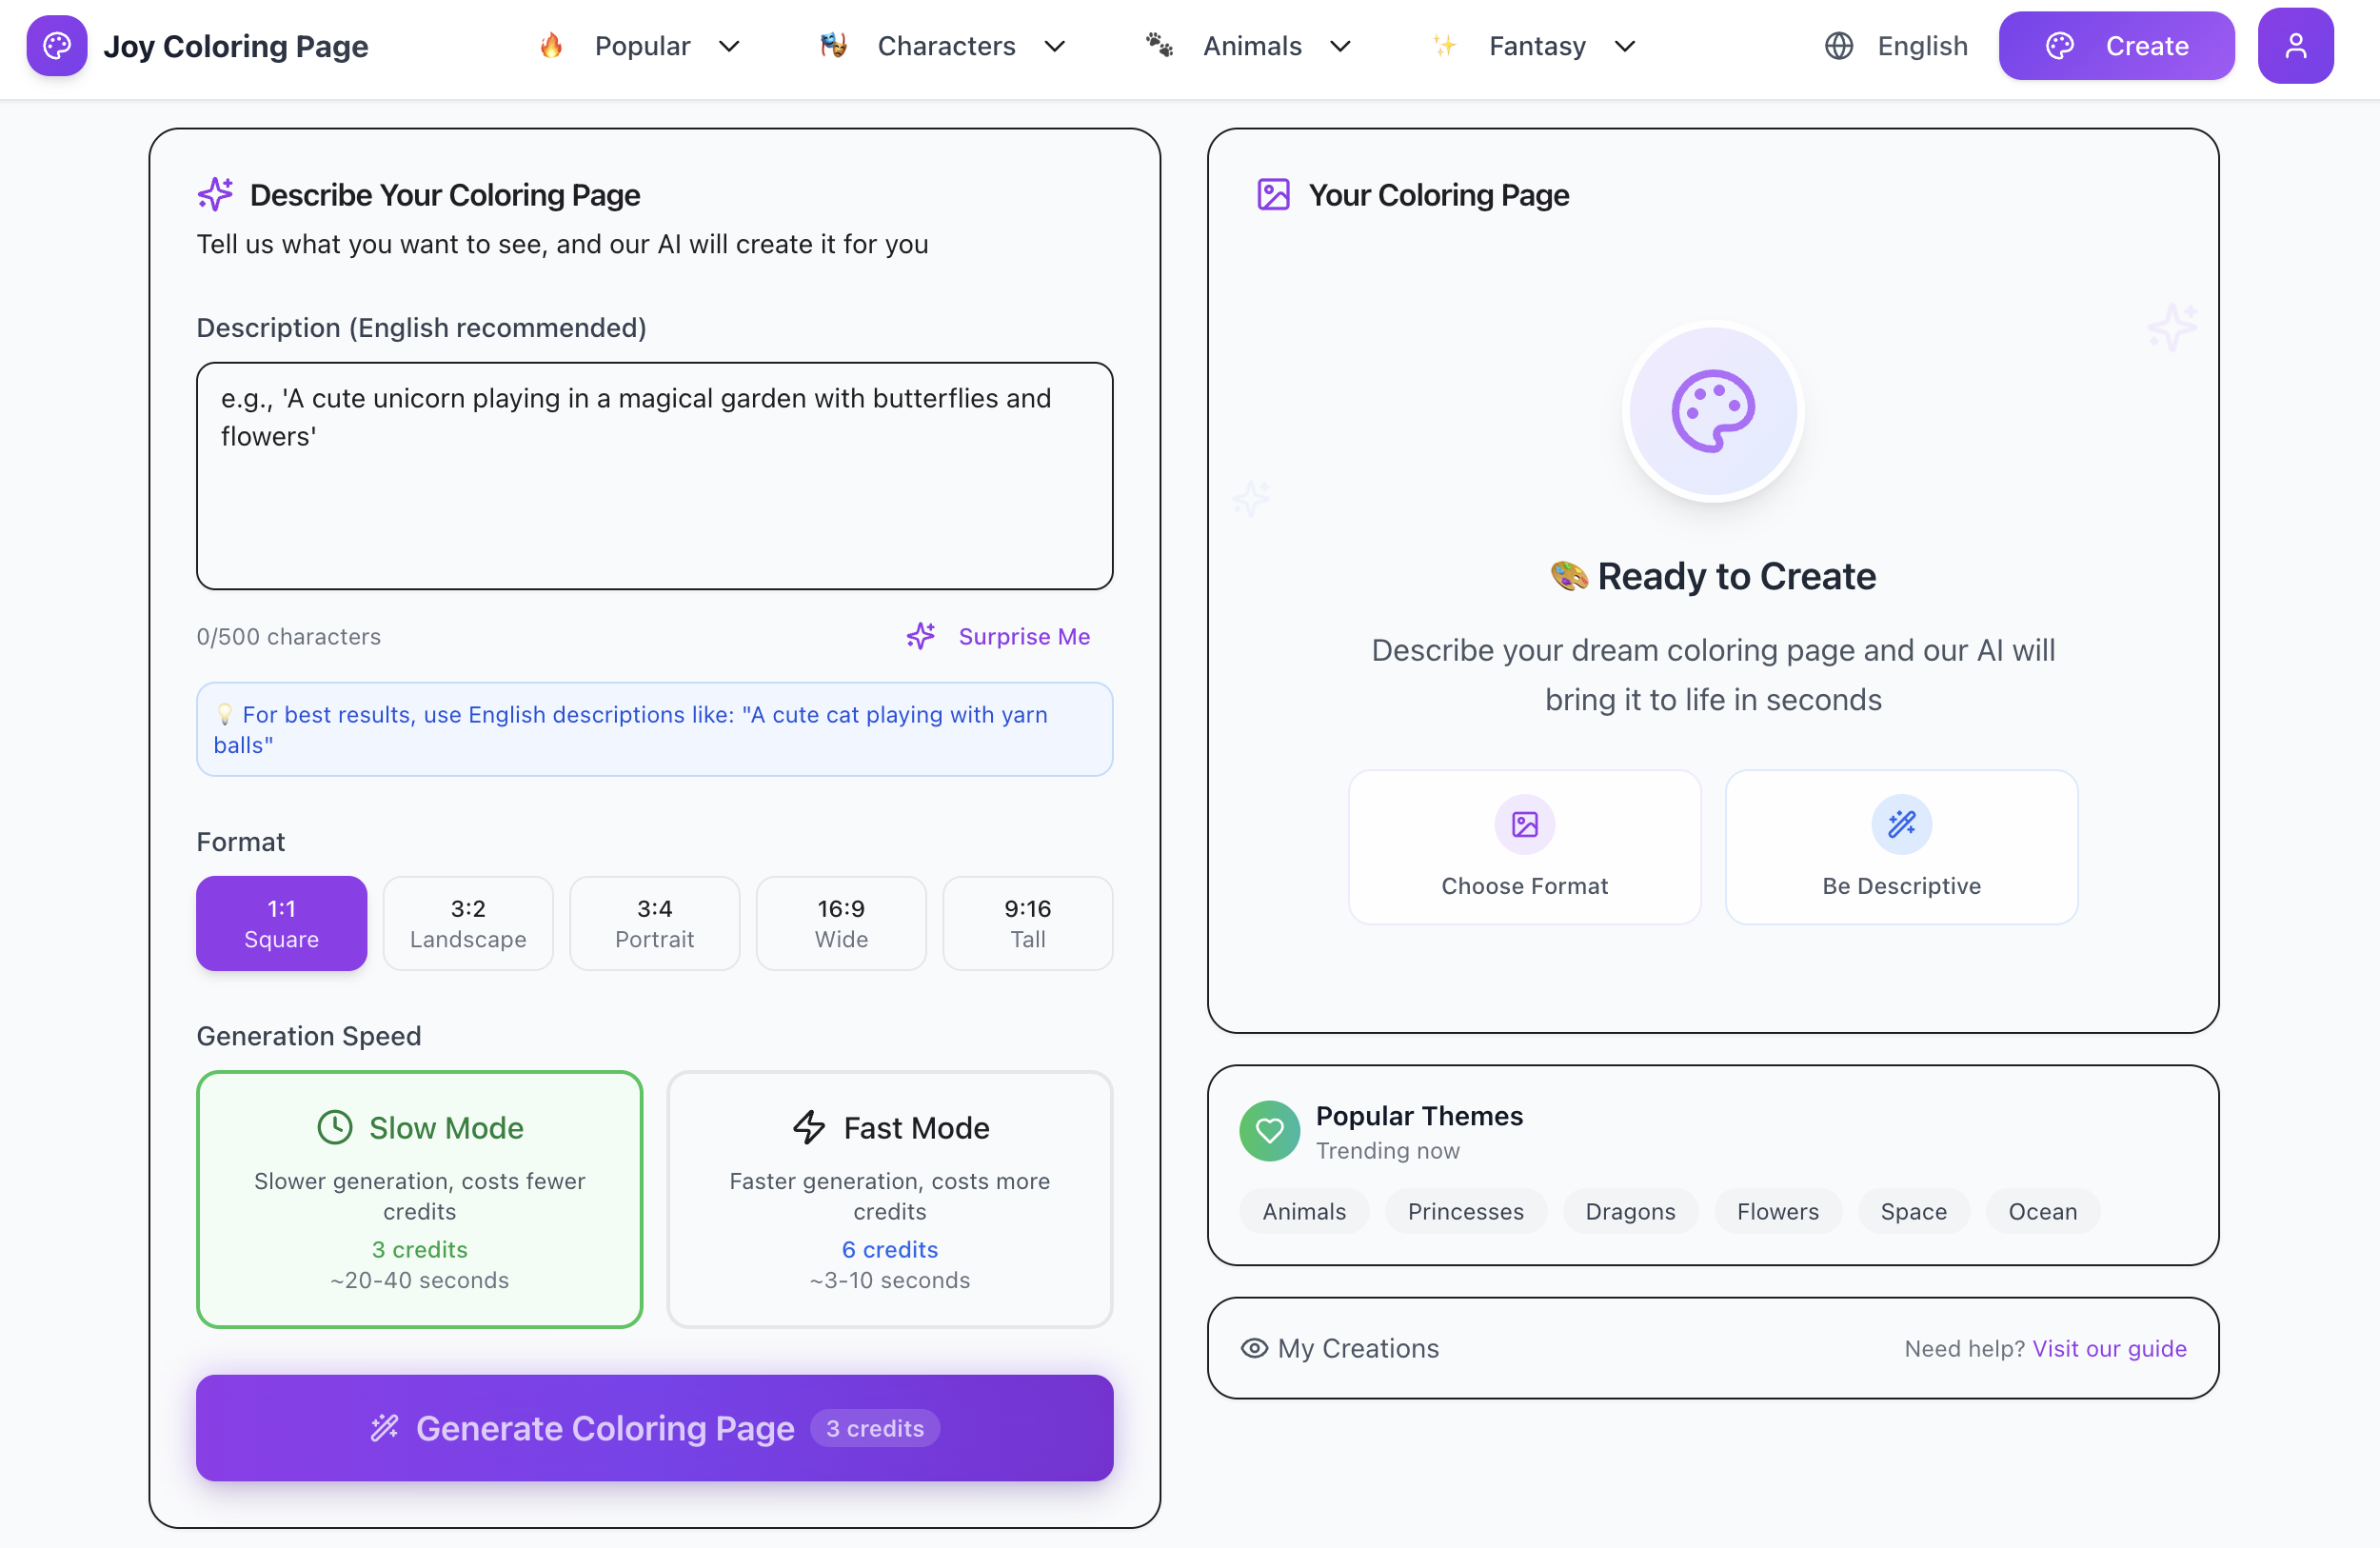Click the Surprise Me sparkle icon
Screen dimensions: 2380x1548
[x=921, y=636]
